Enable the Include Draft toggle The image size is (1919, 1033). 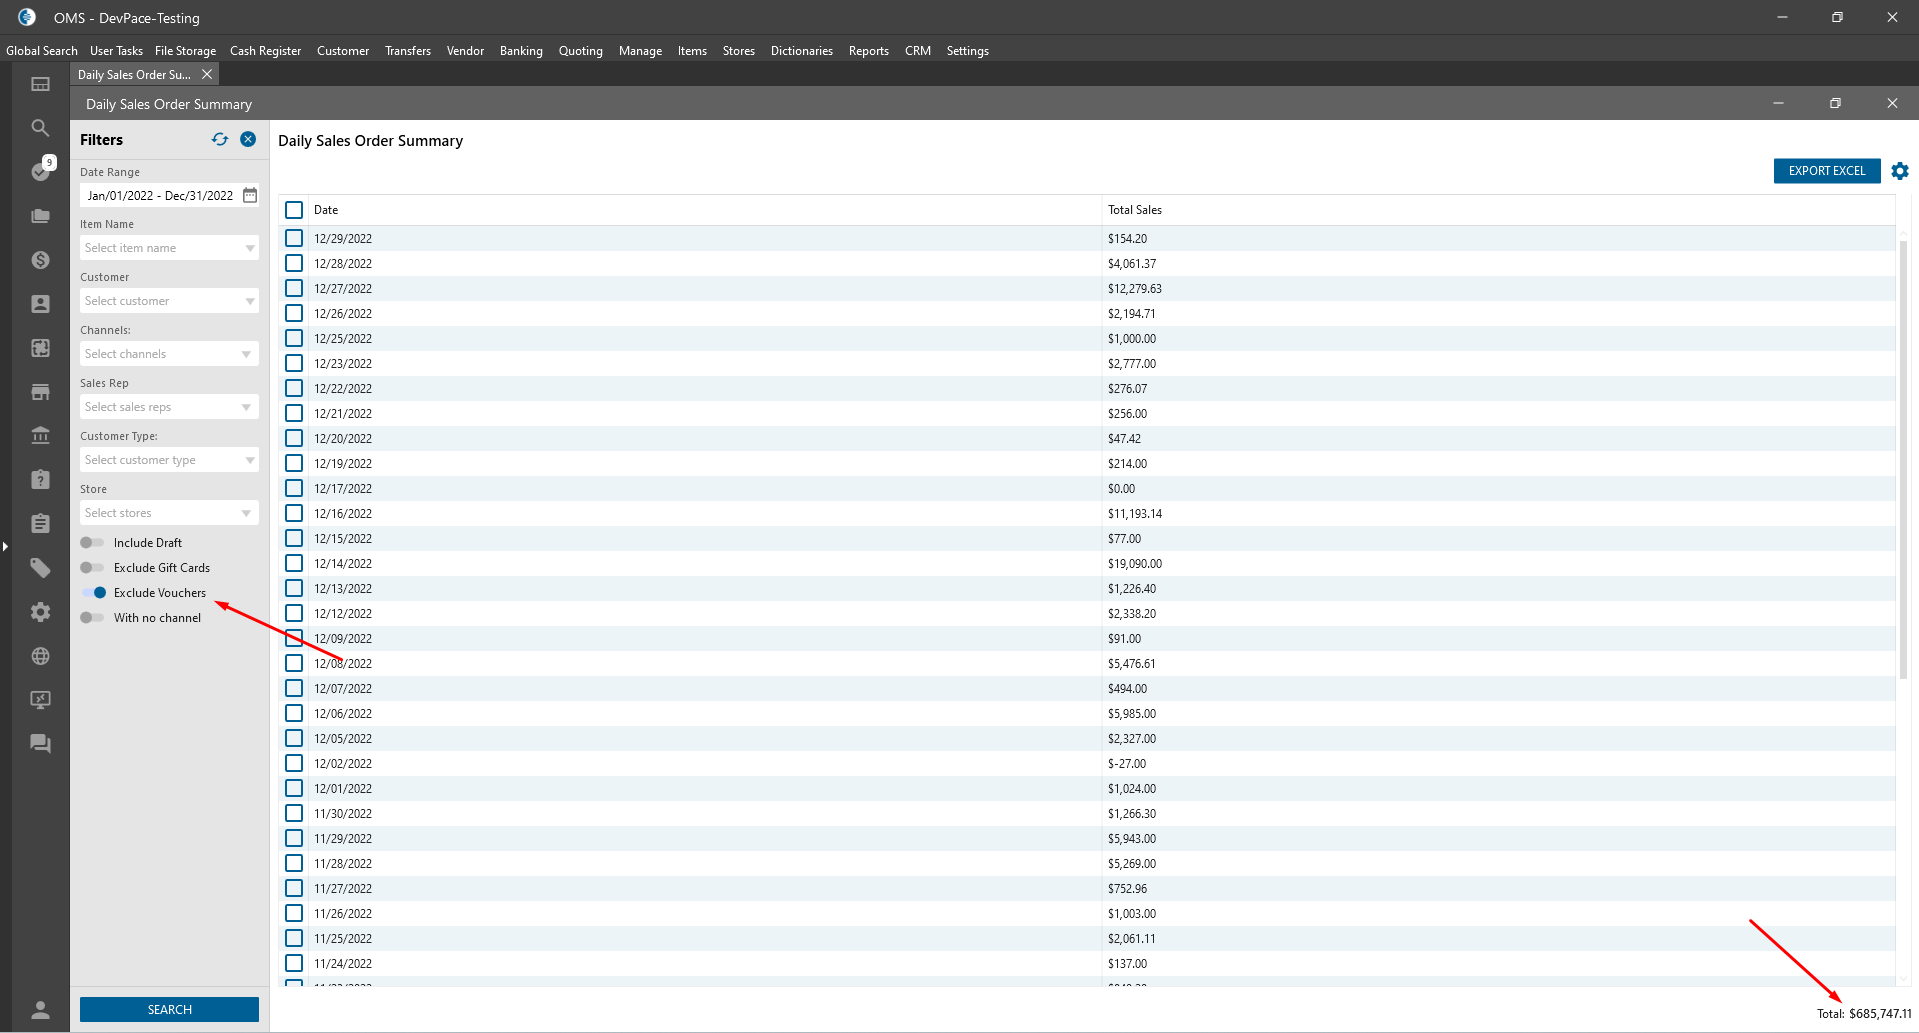[x=92, y=542]
